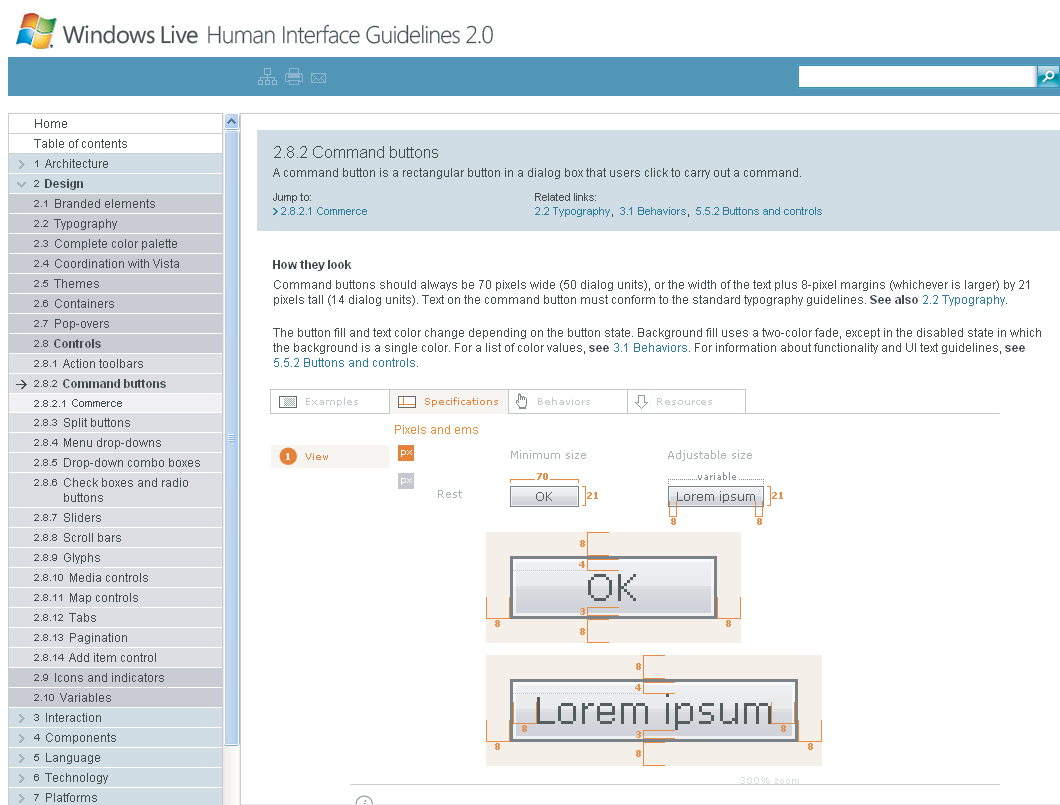
Task: Open 2.10 Variables
Action: [x=116, y=698]
